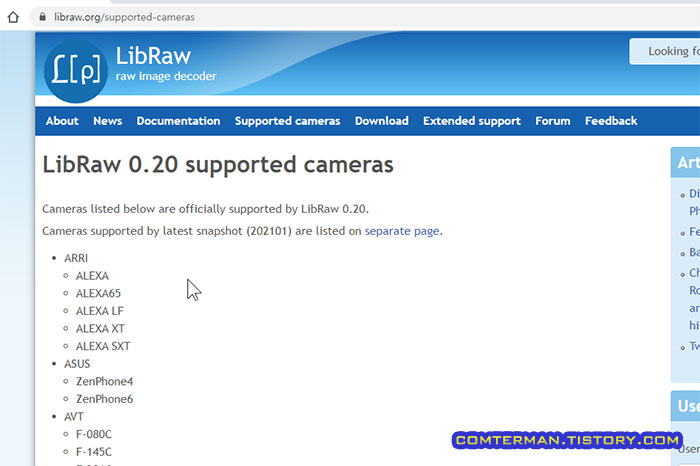700x466 pixels.
Task: Click the 'ASUS' list entry
Action: [77, 364]
